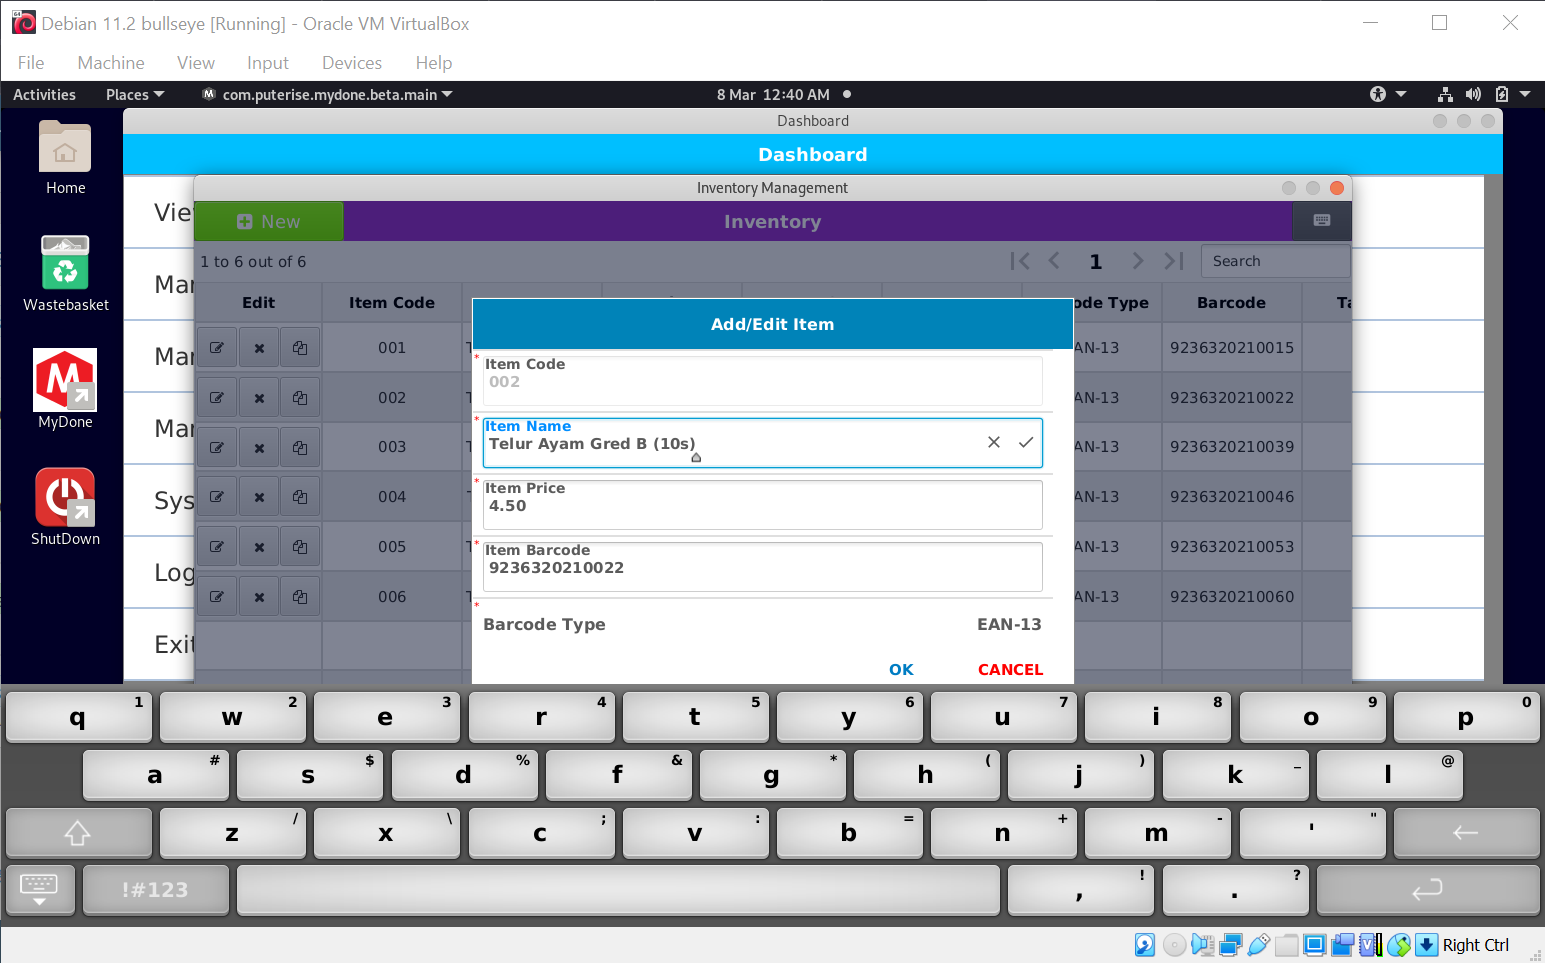1545x963 pixels.
Task: Open VirtualBox Input menu
Action: pyautogui.click(x=268, y=62)
